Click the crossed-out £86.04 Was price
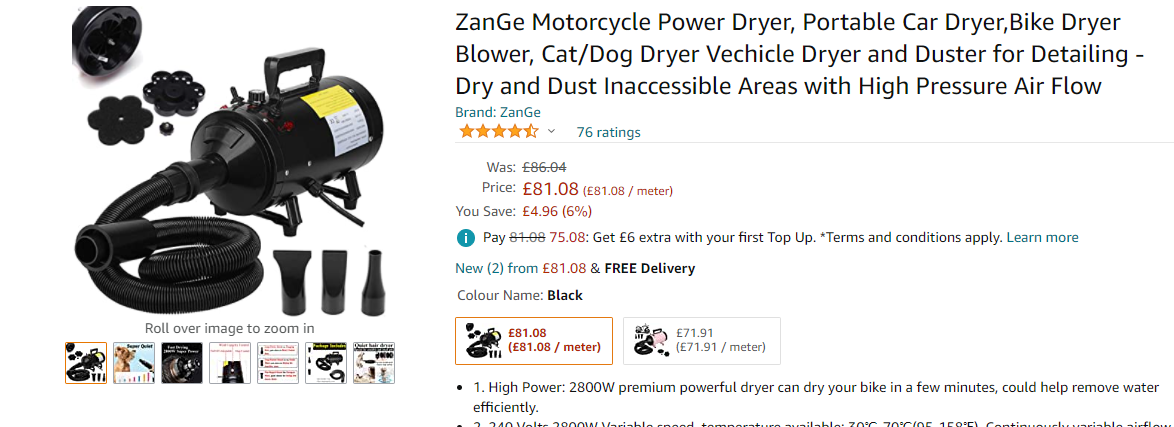The height and width of the screenshot is (427, 1174). point(544,167)
